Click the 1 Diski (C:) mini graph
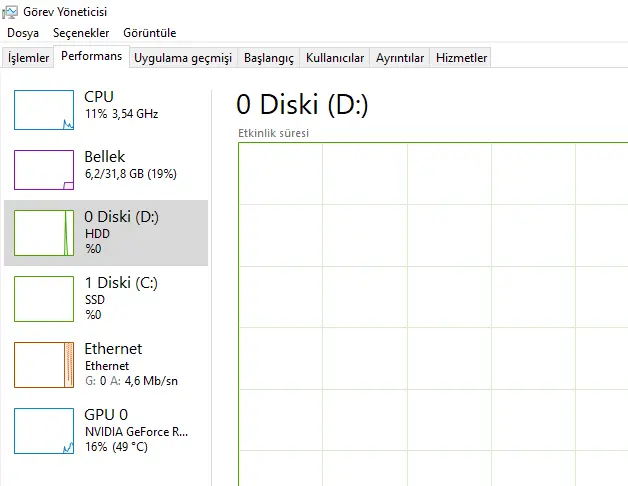Screen dimensions: 628x486 click(x=44, y=299)
